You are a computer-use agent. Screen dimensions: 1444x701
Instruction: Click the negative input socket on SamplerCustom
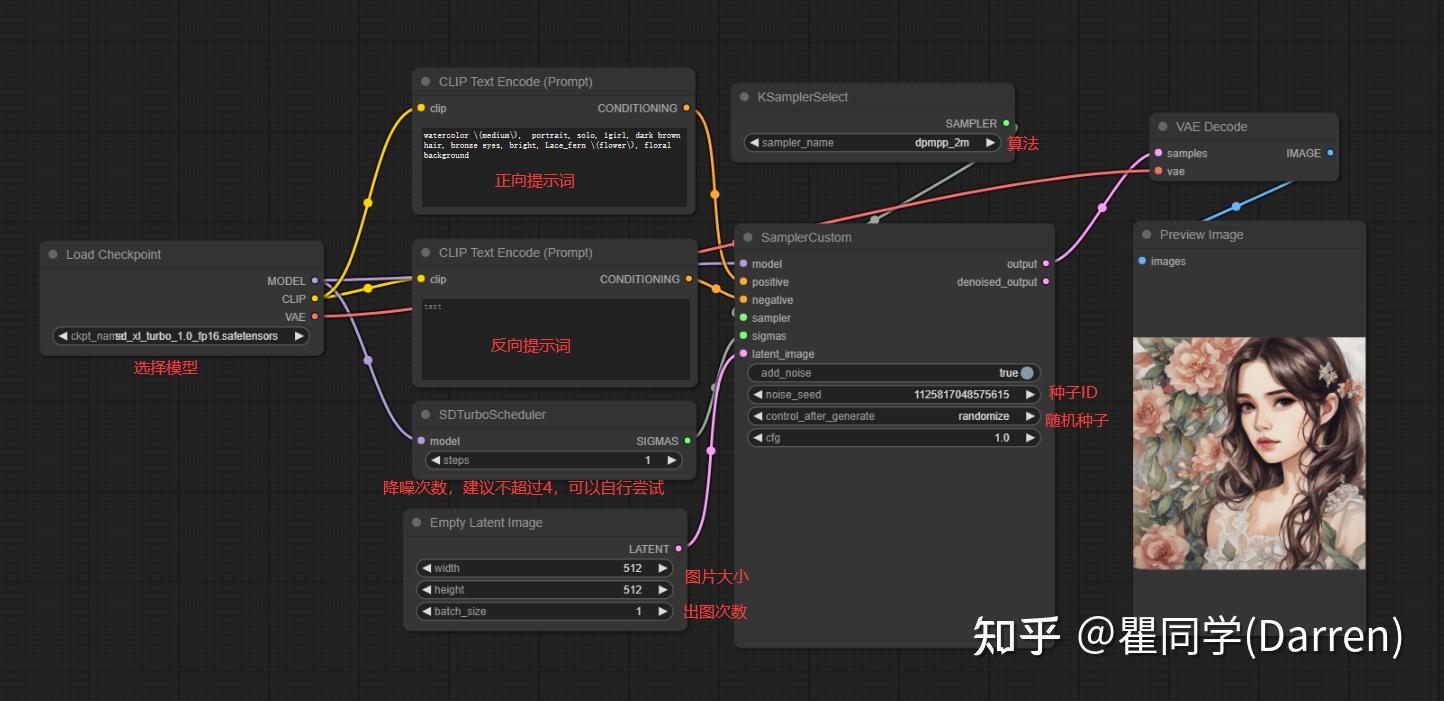[743, 300]
